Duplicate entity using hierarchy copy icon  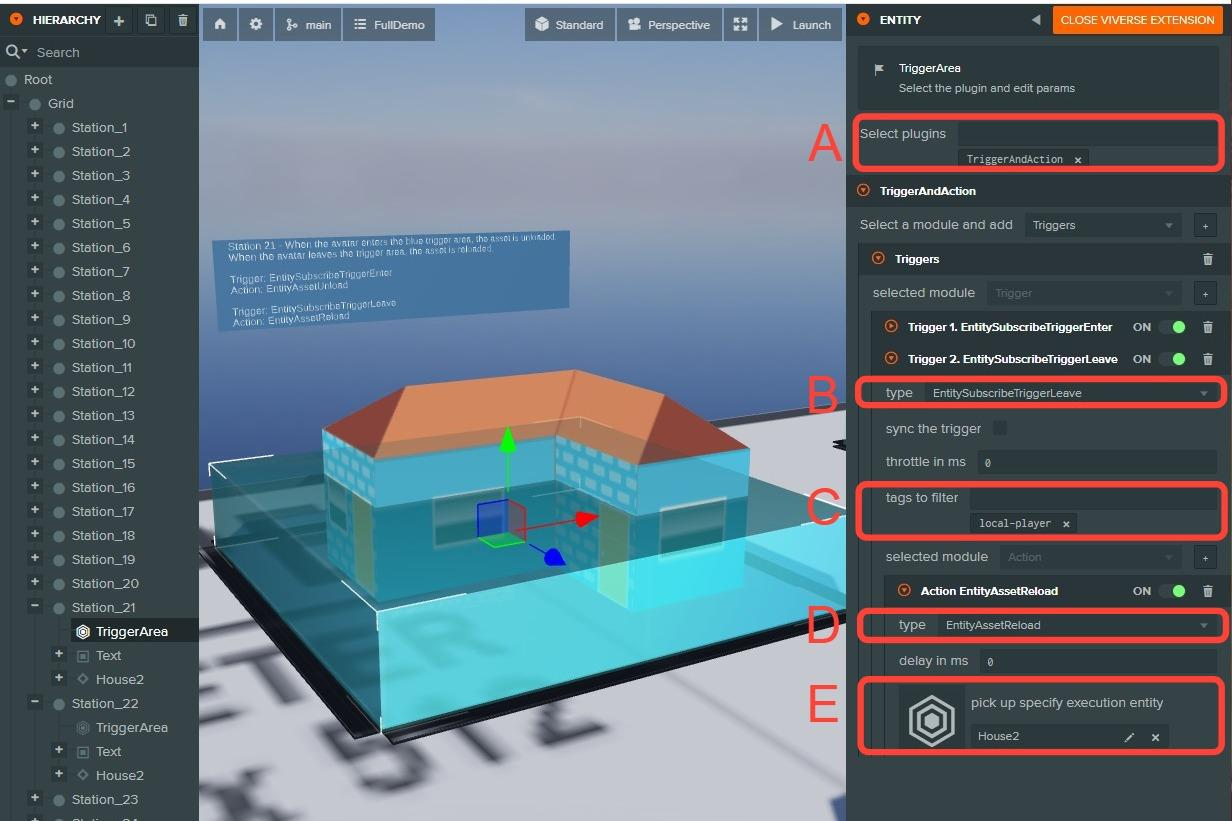(x=150, y=20)
